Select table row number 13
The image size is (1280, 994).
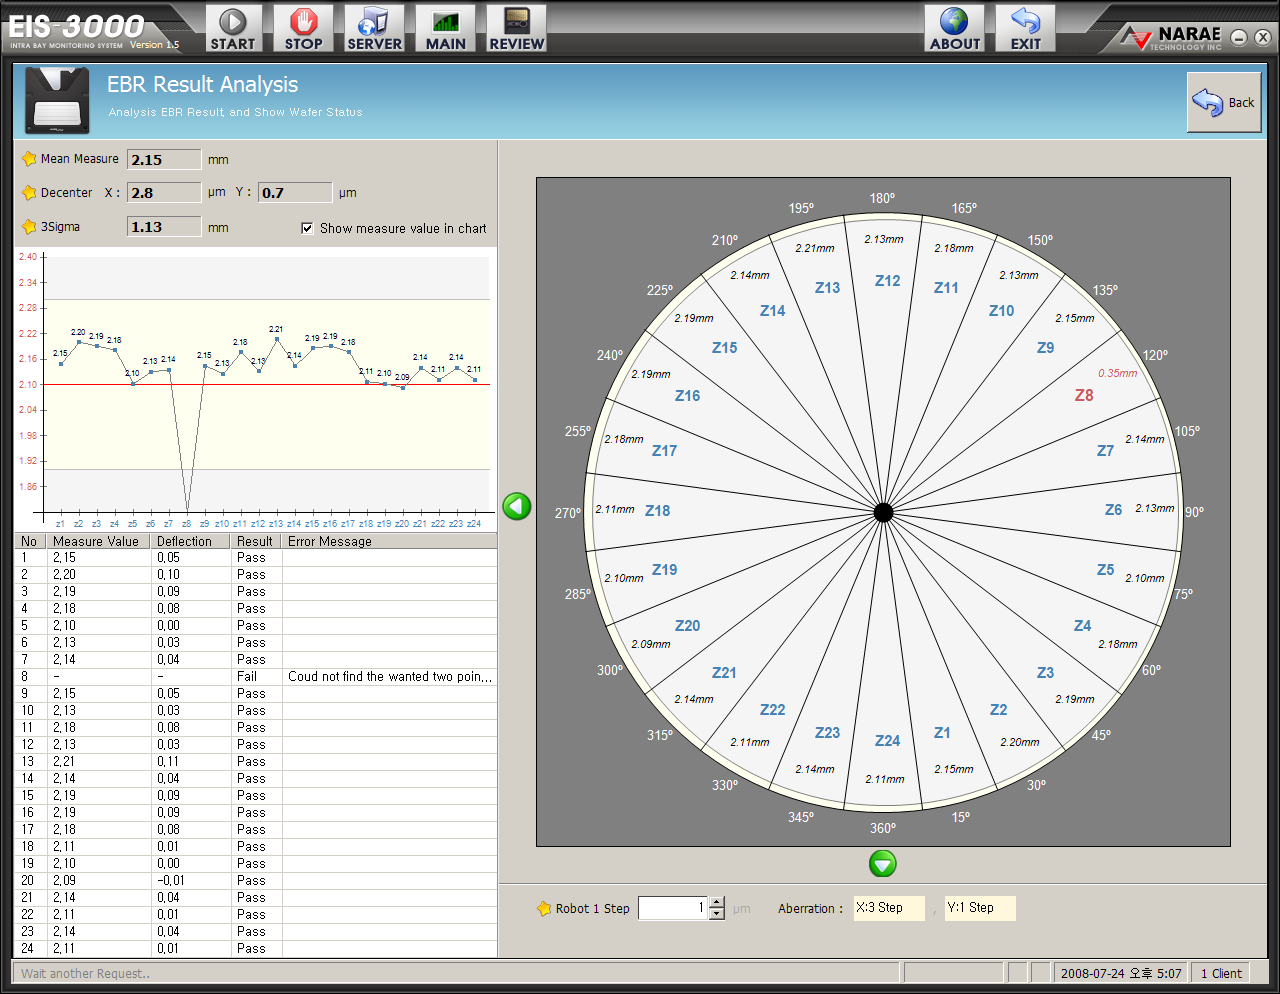pyautogui.click(x=256, y=761)
